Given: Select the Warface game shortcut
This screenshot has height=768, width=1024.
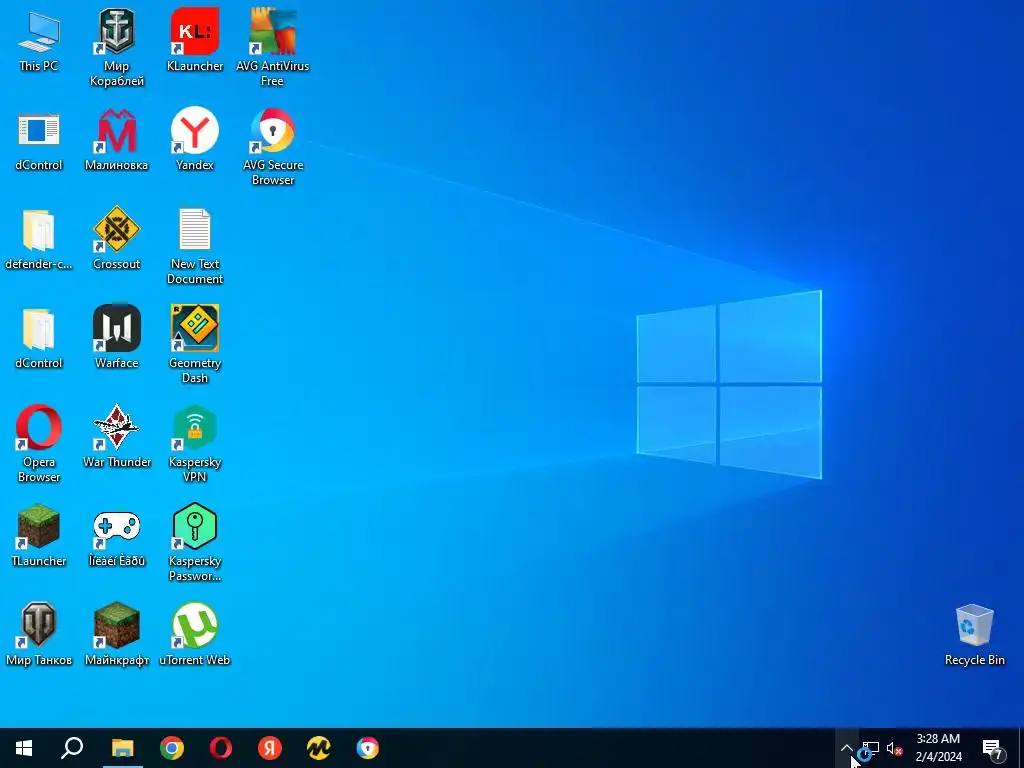Looking at the screenshot, I should point(116,339).
